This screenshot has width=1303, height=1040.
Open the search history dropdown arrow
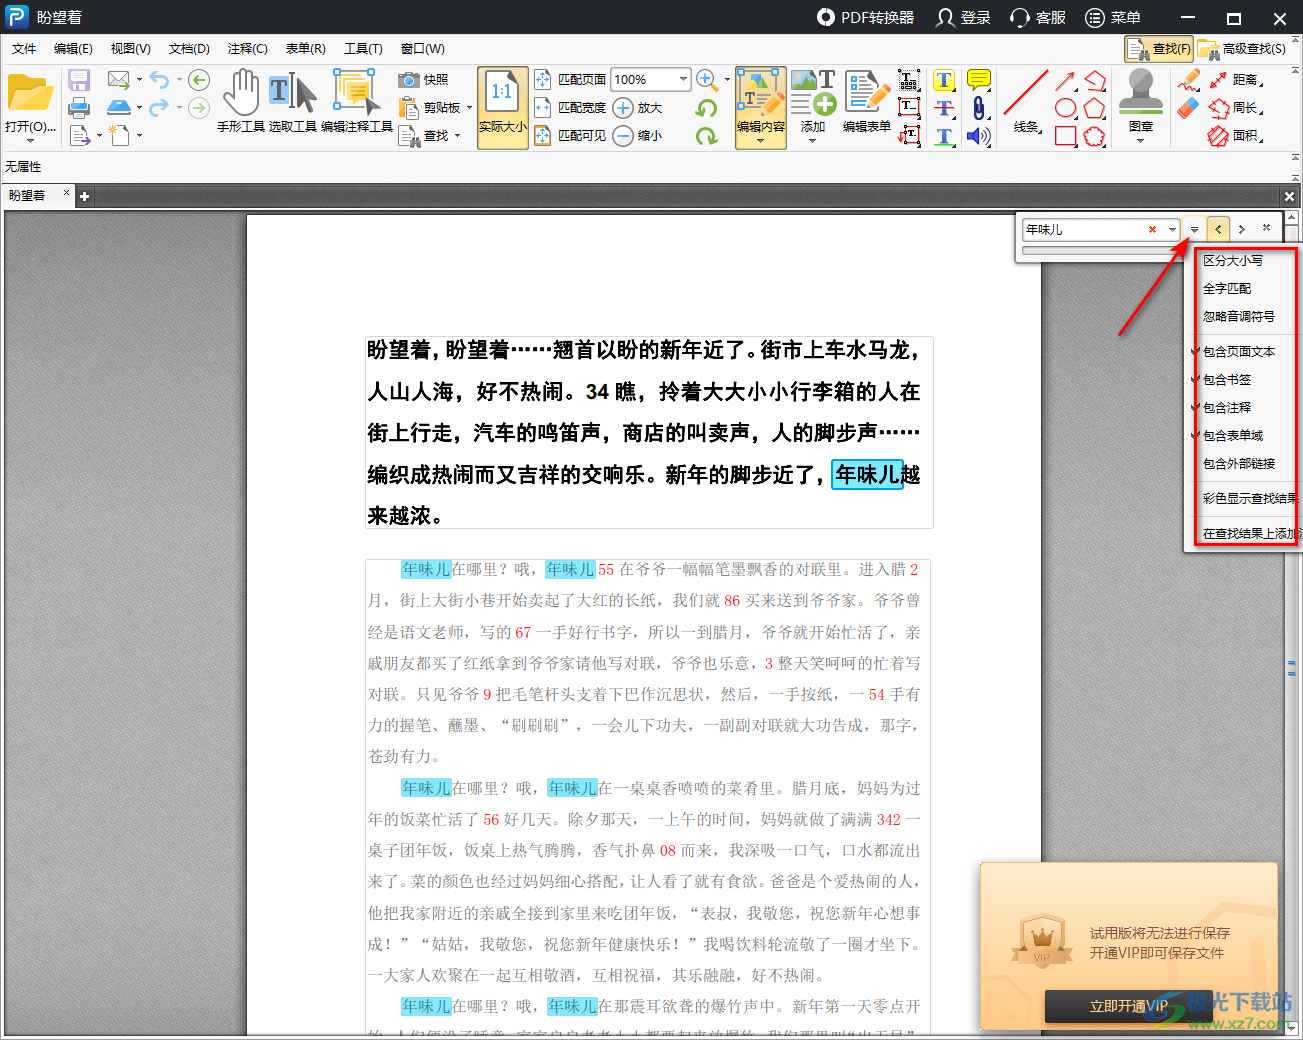pyautogui.click(x=1172, y=229)
